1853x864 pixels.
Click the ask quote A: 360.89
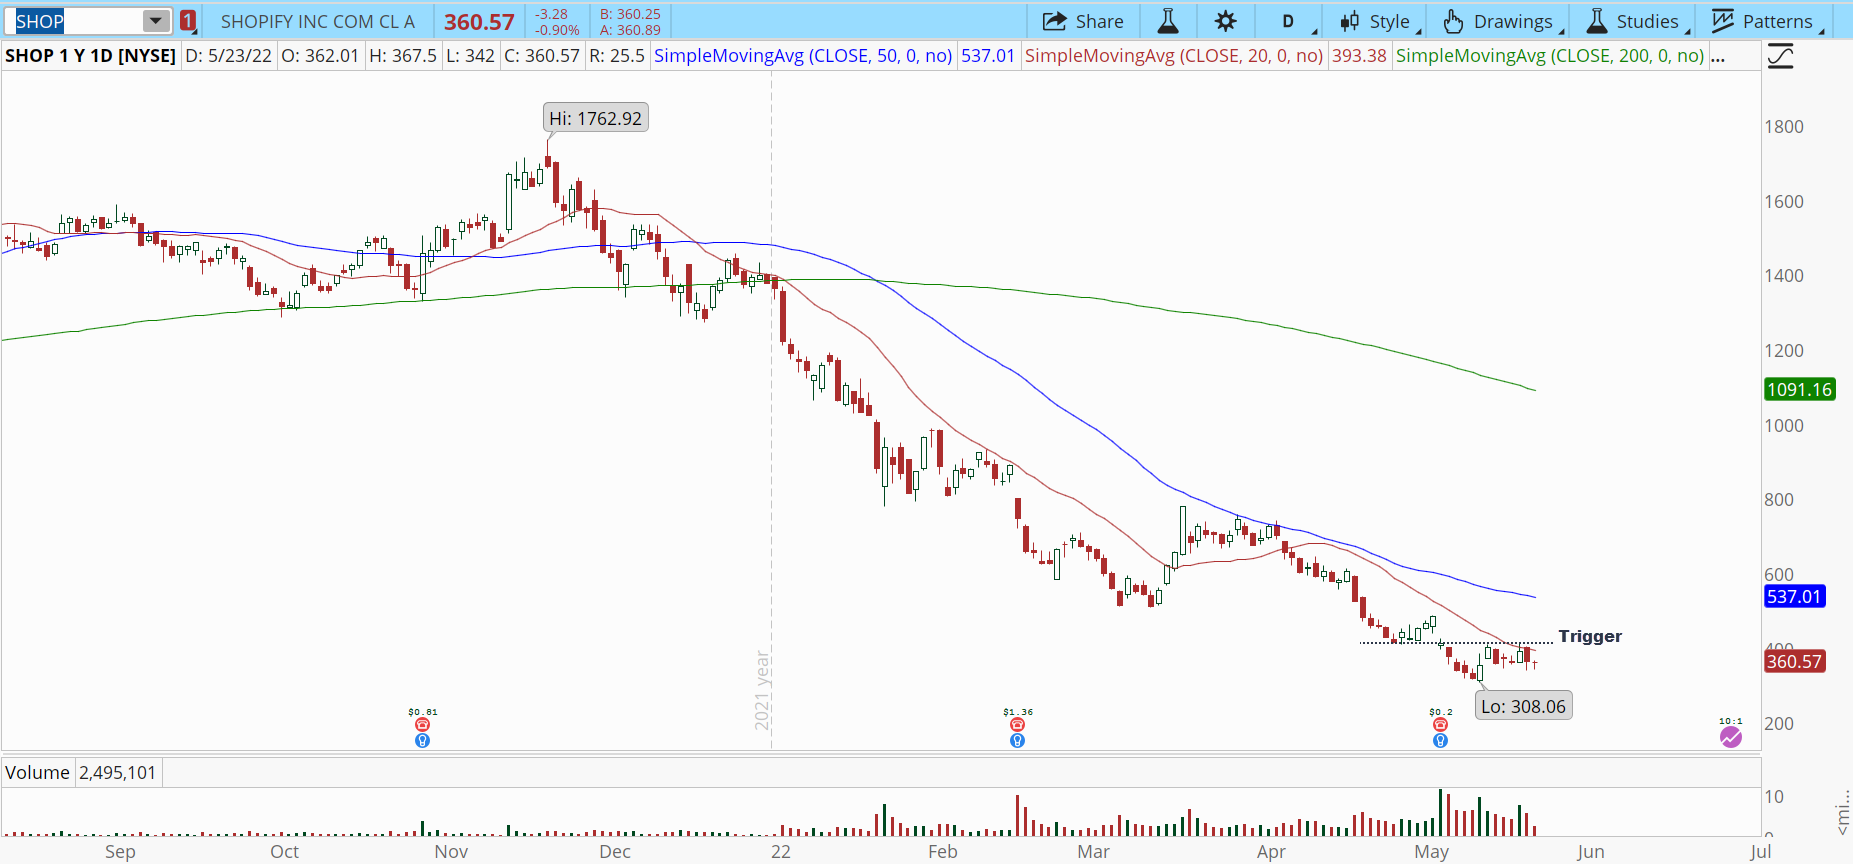click(630, 30)
